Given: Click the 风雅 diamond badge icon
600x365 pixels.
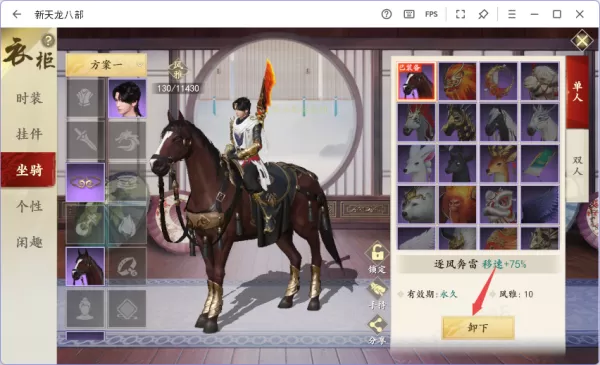Looking at the screenshot, I should pyautogui.click(x=178, y=70).
